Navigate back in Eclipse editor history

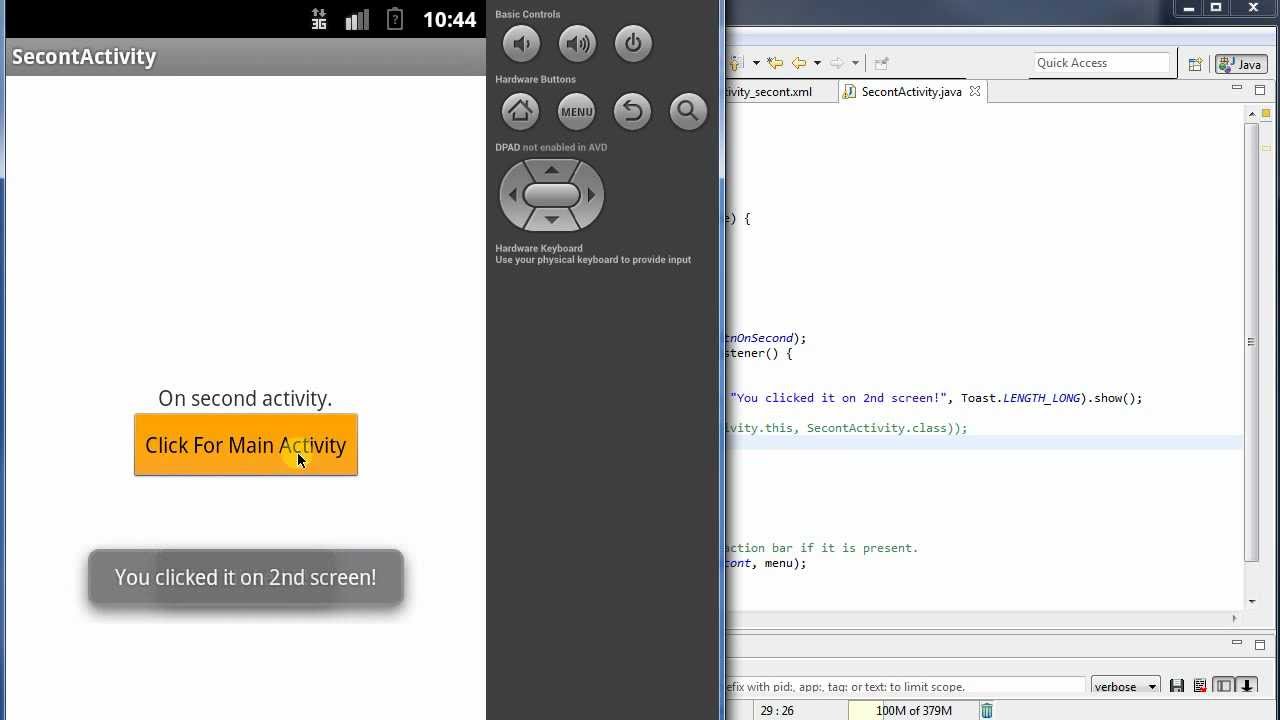coord(798,63)
